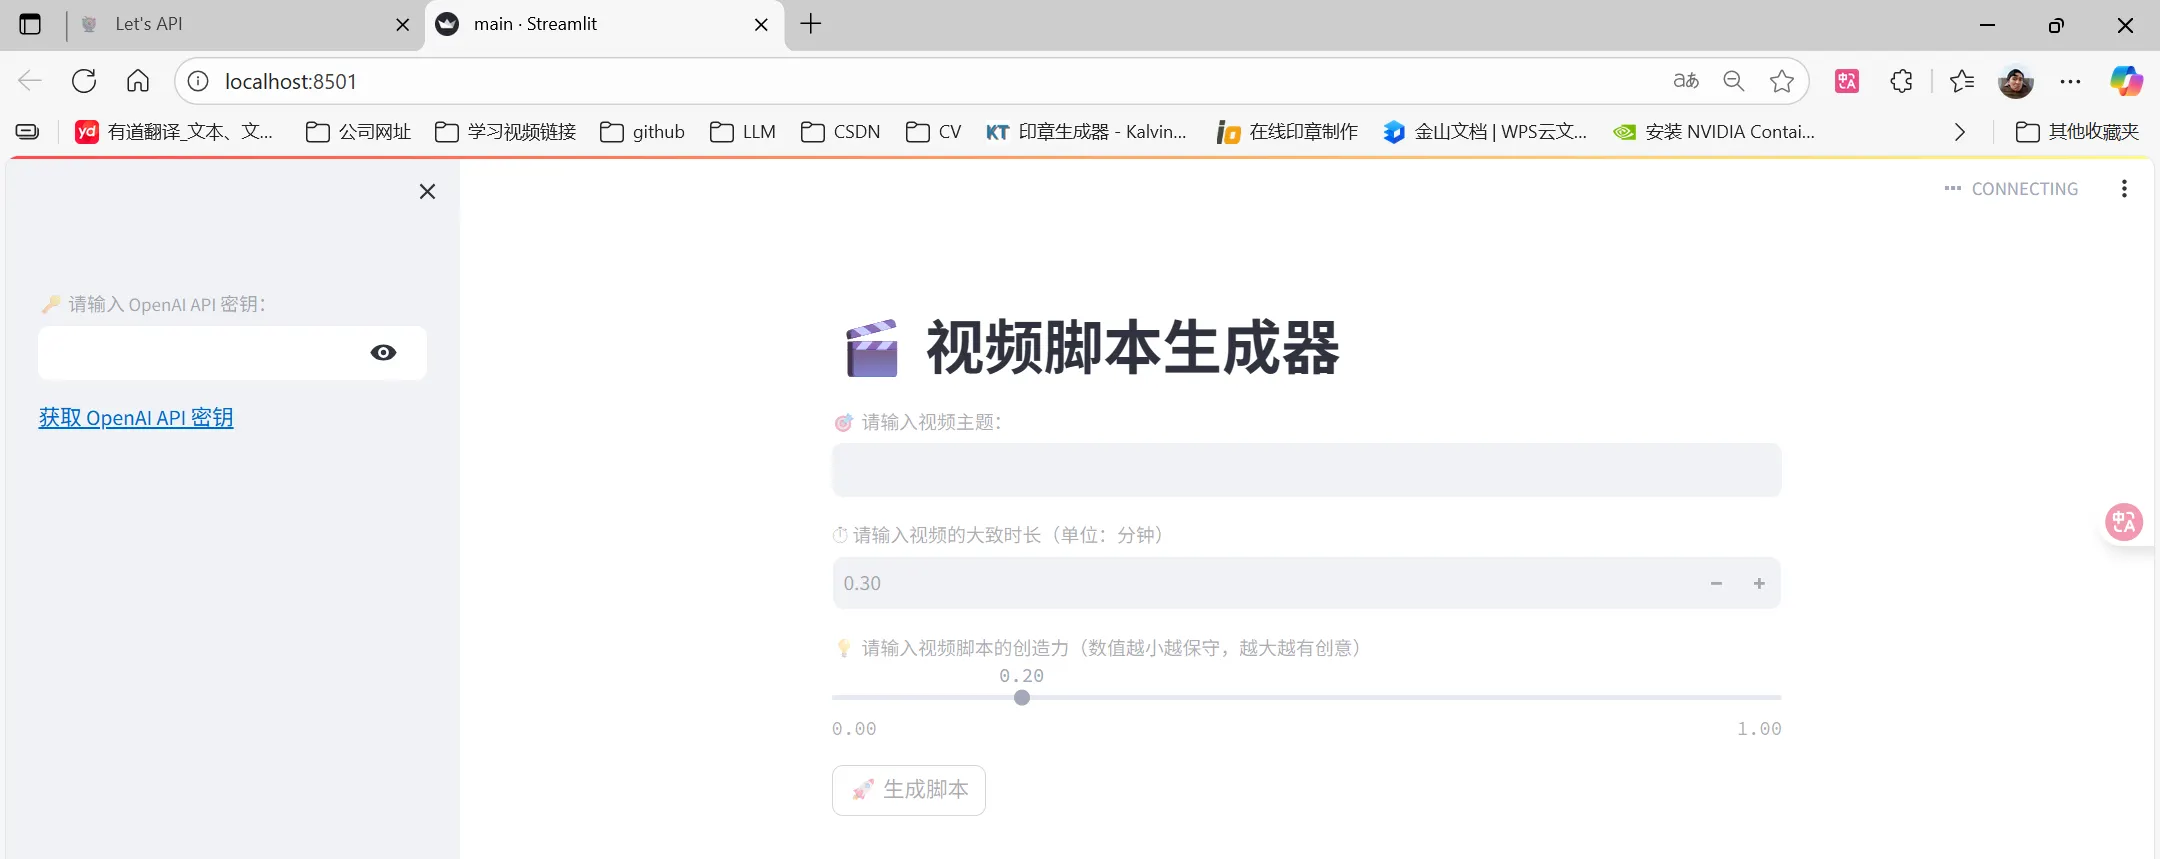Open the 学习视频链接 bookmark folder
This screenshot has height=859, width=2160.
pyautogui.click(x=506, y=132)
